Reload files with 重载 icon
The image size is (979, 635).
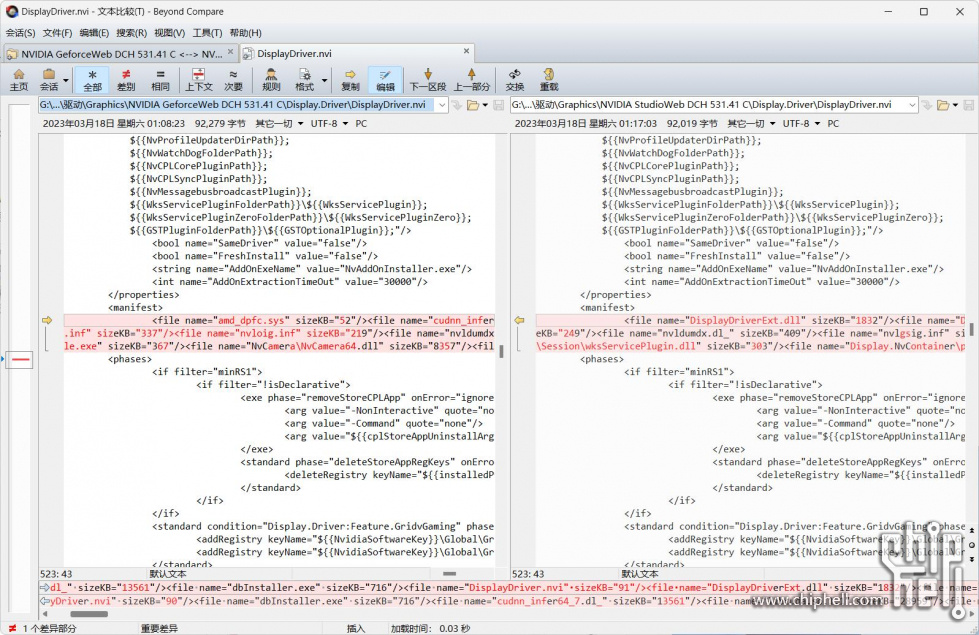pos(549,80)
